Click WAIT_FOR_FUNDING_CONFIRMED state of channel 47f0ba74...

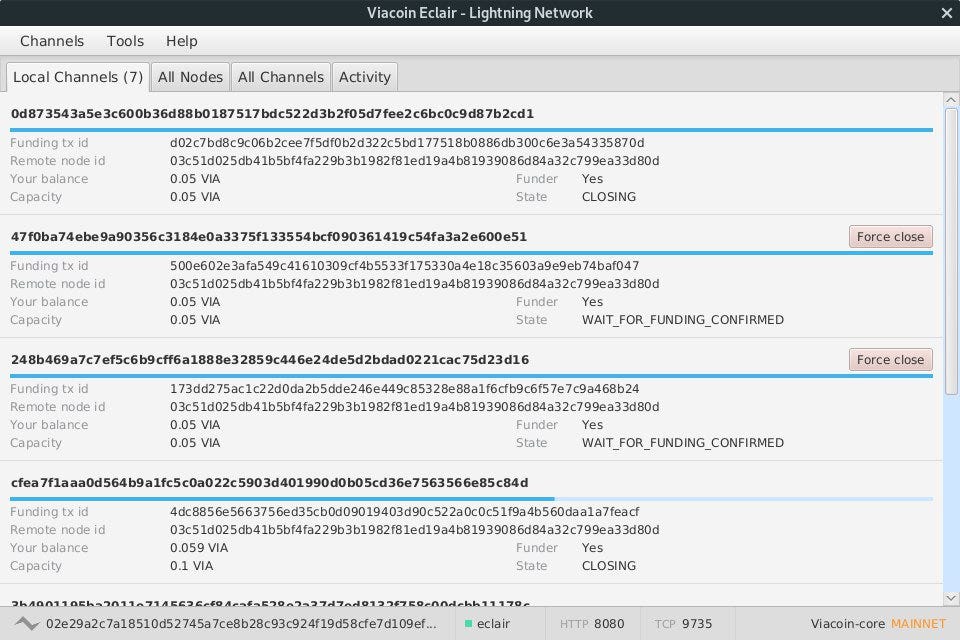coord(683,320)
